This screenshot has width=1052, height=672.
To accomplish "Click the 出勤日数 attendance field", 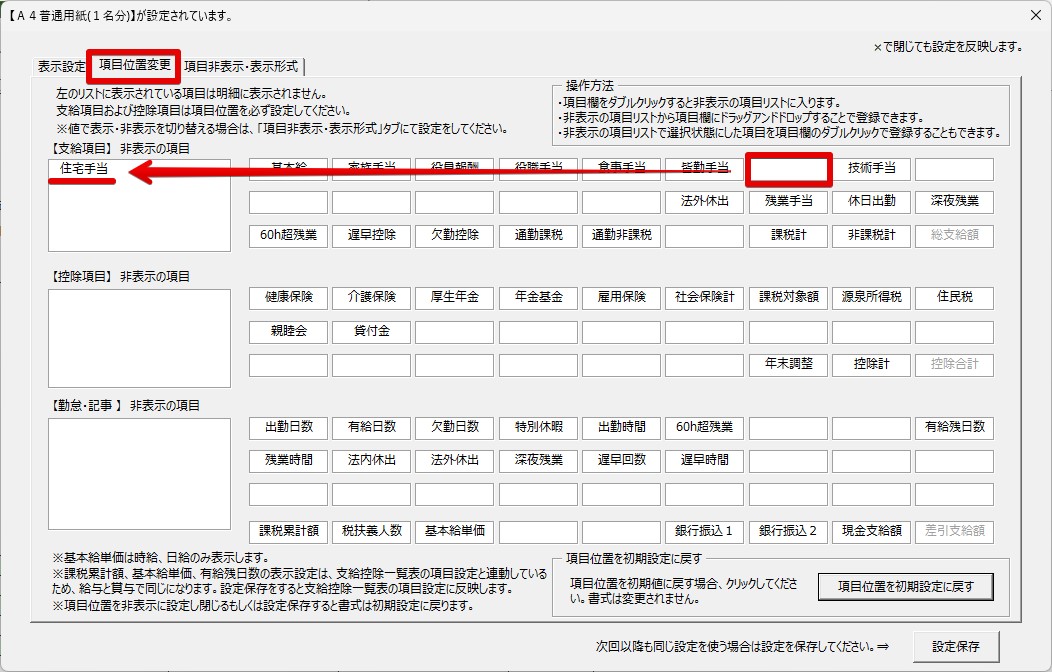I will coord(289,428).
